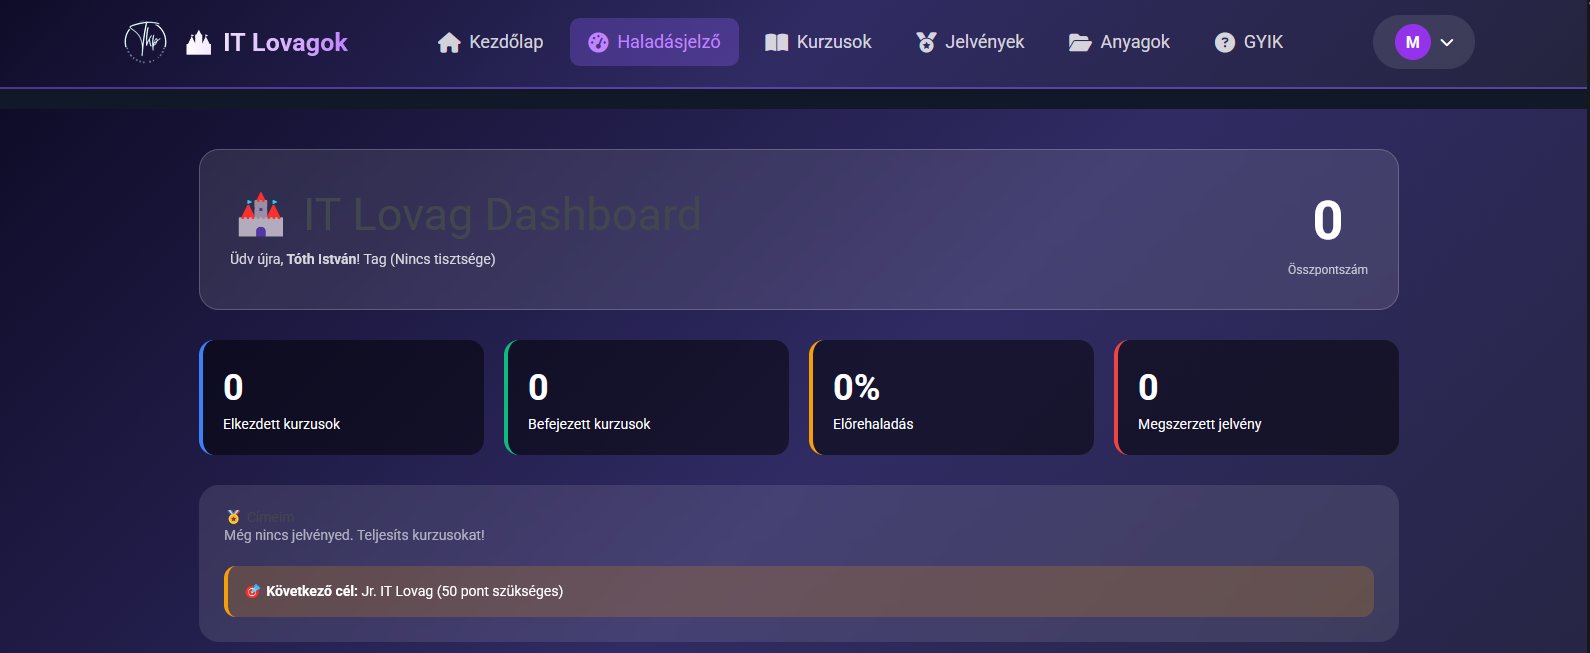Click the Előrehaladás percentage card
The image size is (1590, 653).
click(x=951, y=397)
